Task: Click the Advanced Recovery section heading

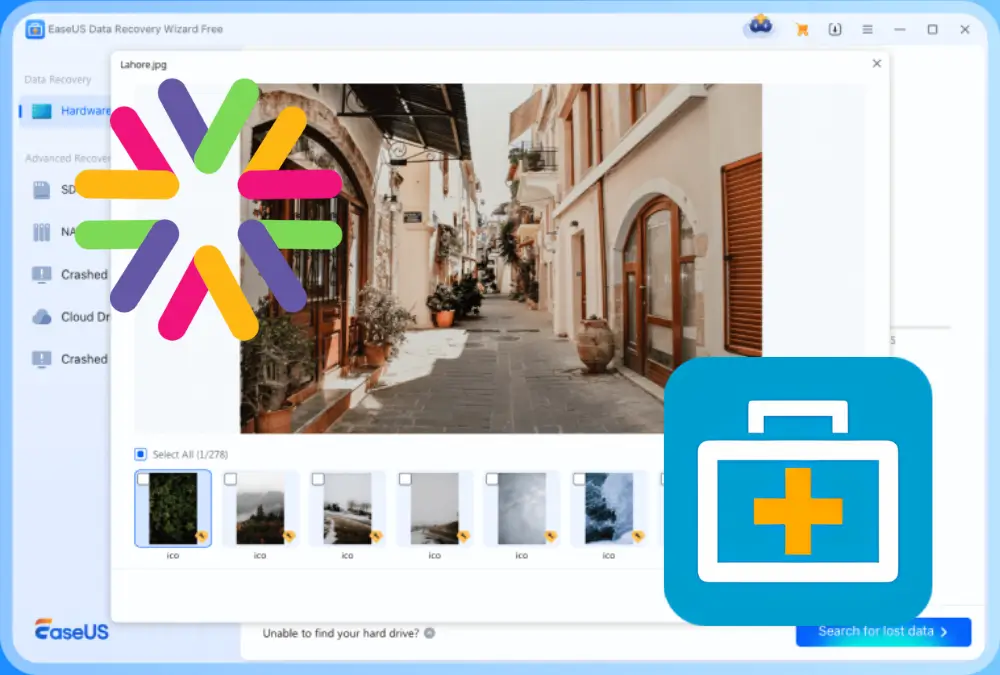Action: coord(68,158)
